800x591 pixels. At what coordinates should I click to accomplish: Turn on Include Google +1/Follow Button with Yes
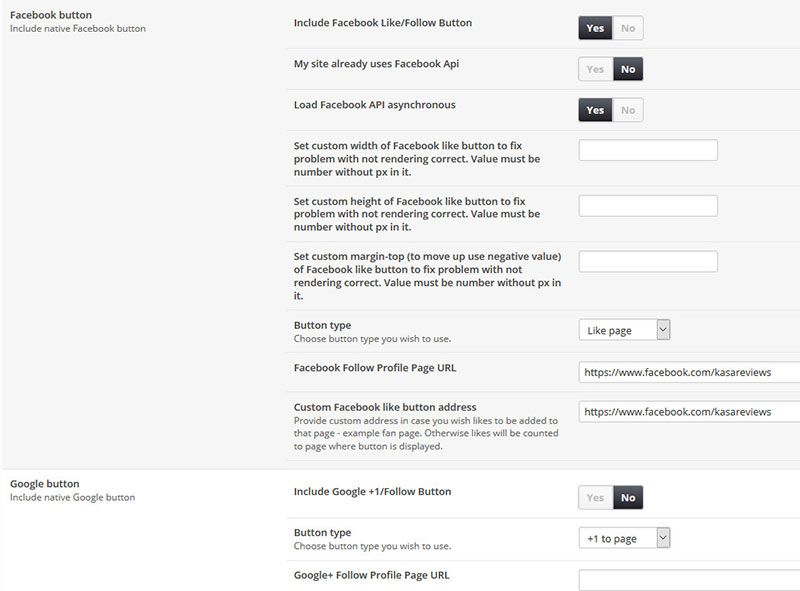point(595,497)
